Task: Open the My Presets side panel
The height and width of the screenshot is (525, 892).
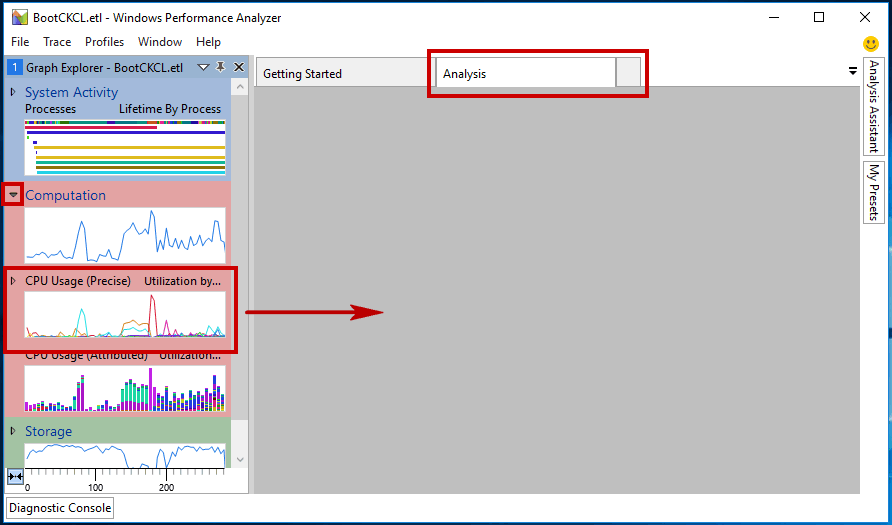Action: click(x=874, y=192)
